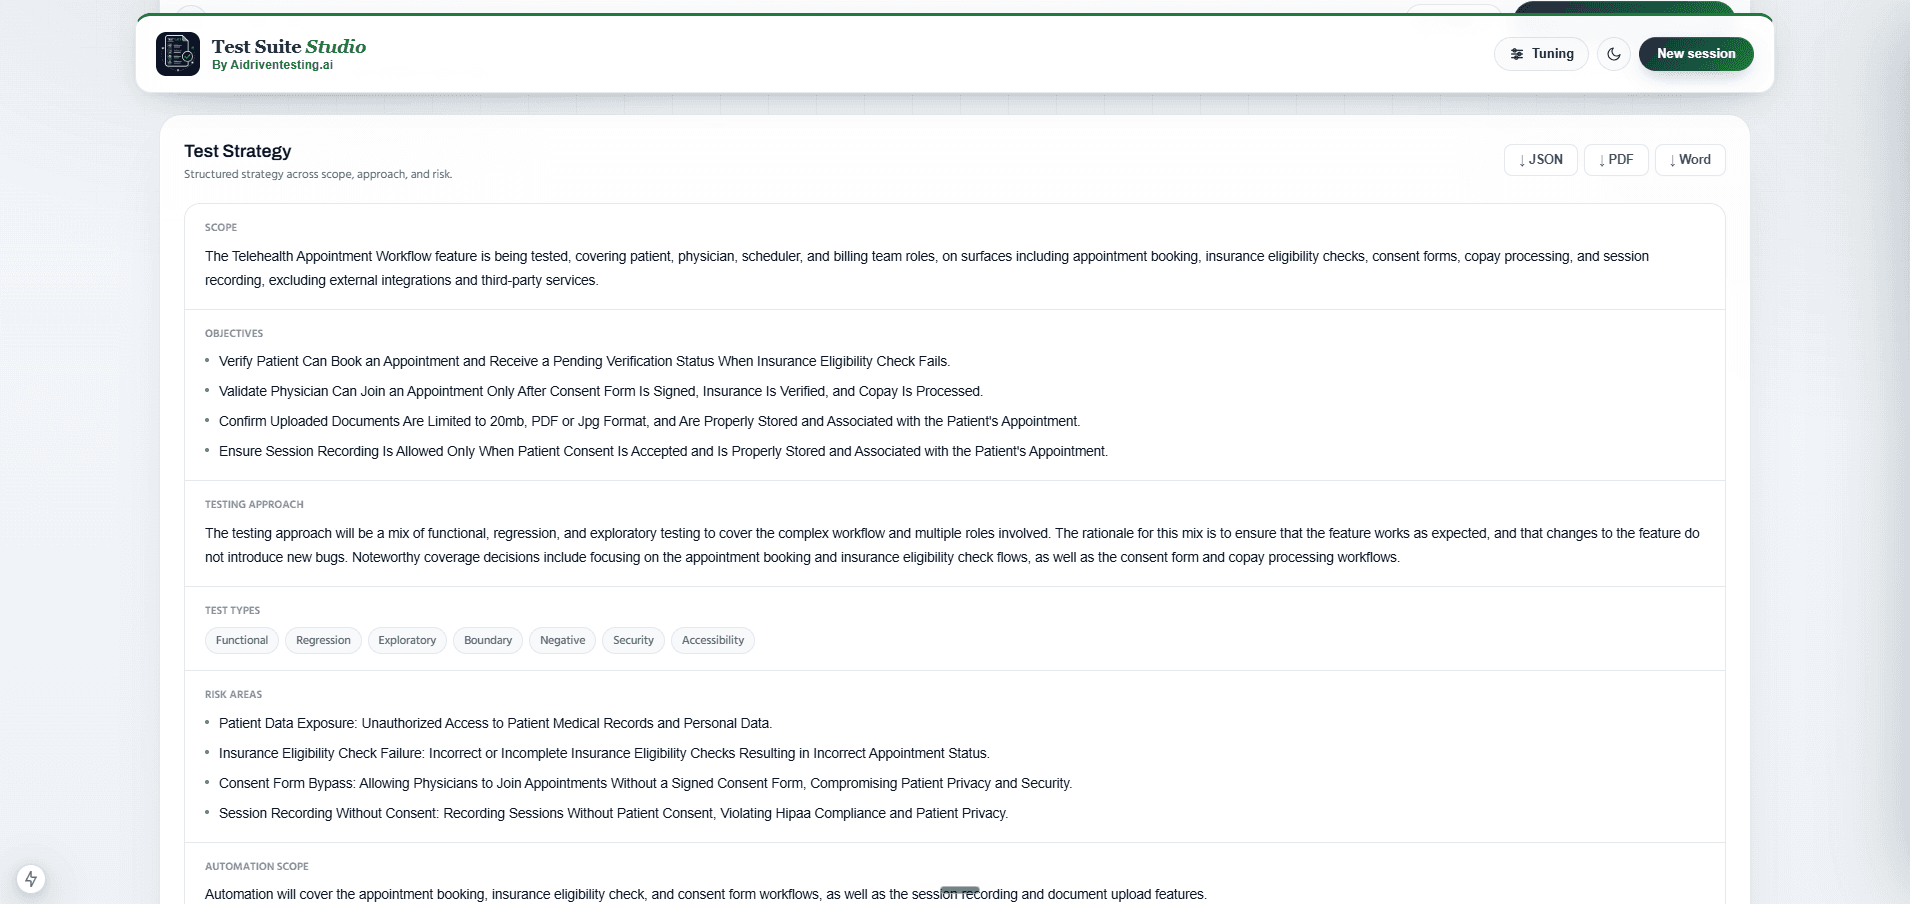Select the Regression test type chip
The width and height of the screenshot is (1912, 904).
(x=323, y=640)
